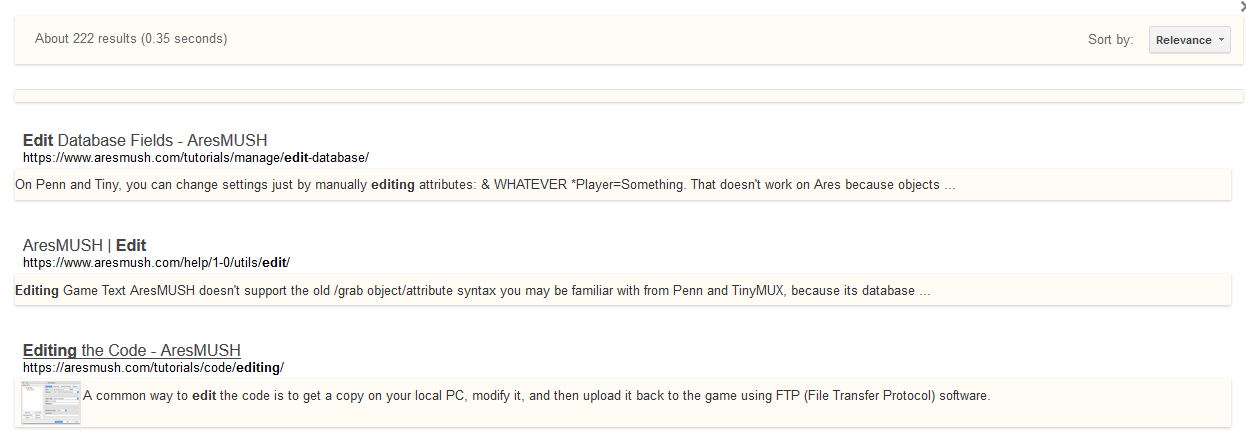Click the tutorials/code/editing URL
1246x444 pixels.
153,367
